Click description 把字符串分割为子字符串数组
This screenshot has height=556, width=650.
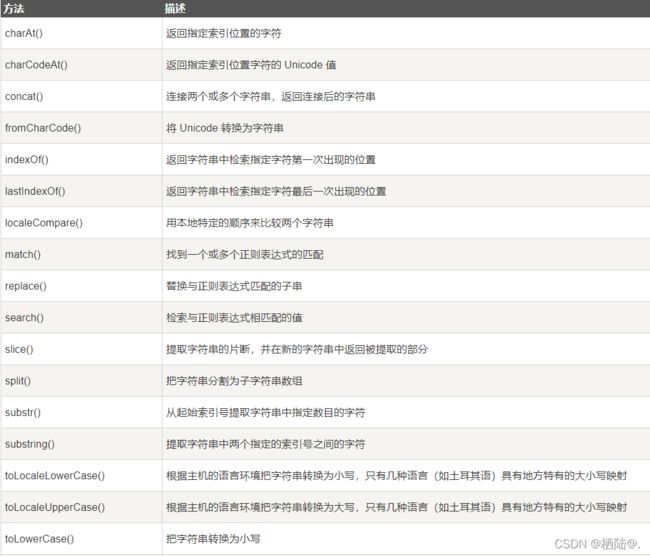coord(234,381)
